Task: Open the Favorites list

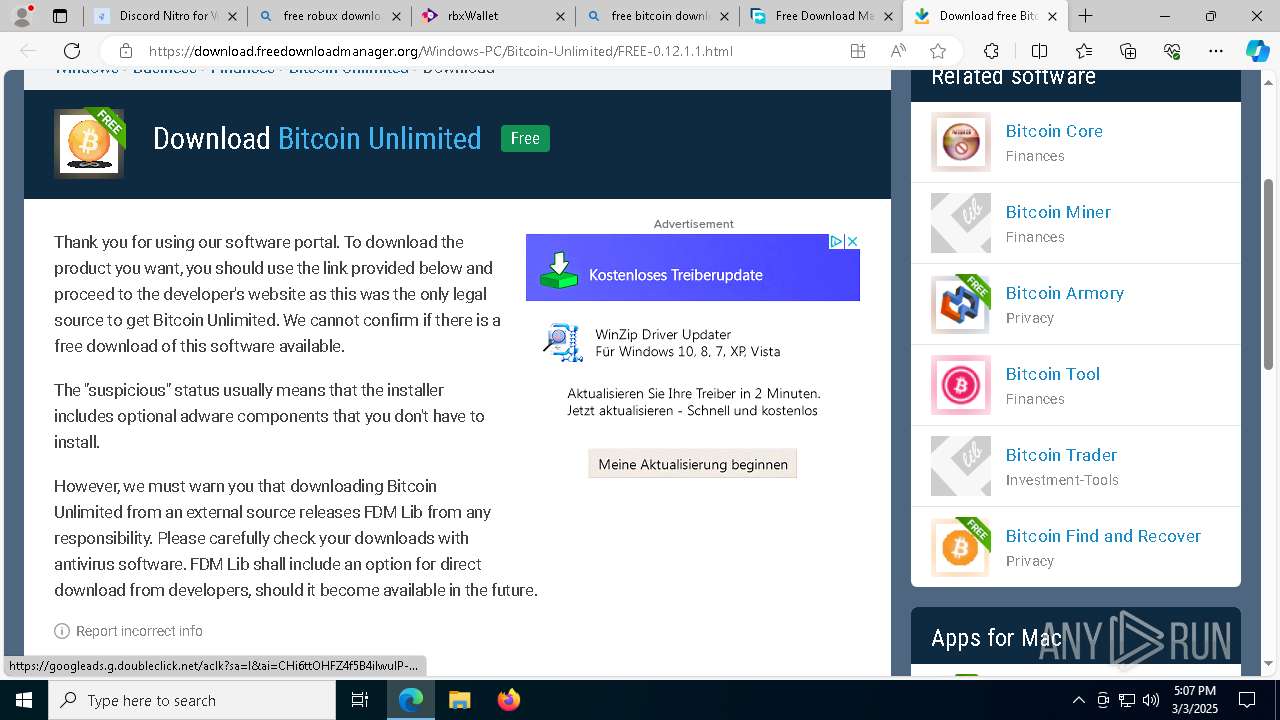Action: coord(1084,51)
